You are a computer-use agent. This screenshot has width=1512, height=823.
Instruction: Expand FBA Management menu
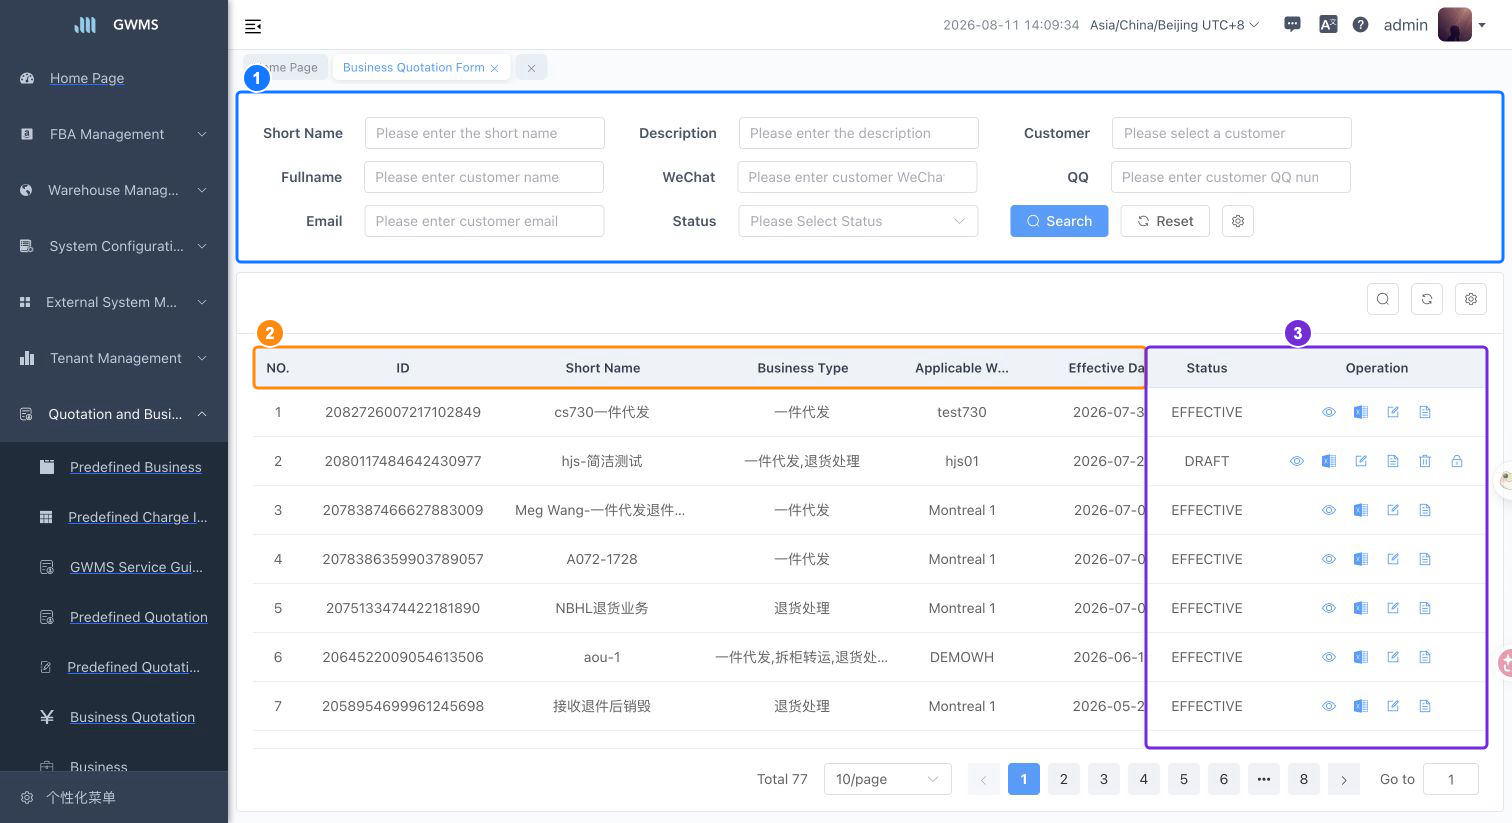click(114, 134)
